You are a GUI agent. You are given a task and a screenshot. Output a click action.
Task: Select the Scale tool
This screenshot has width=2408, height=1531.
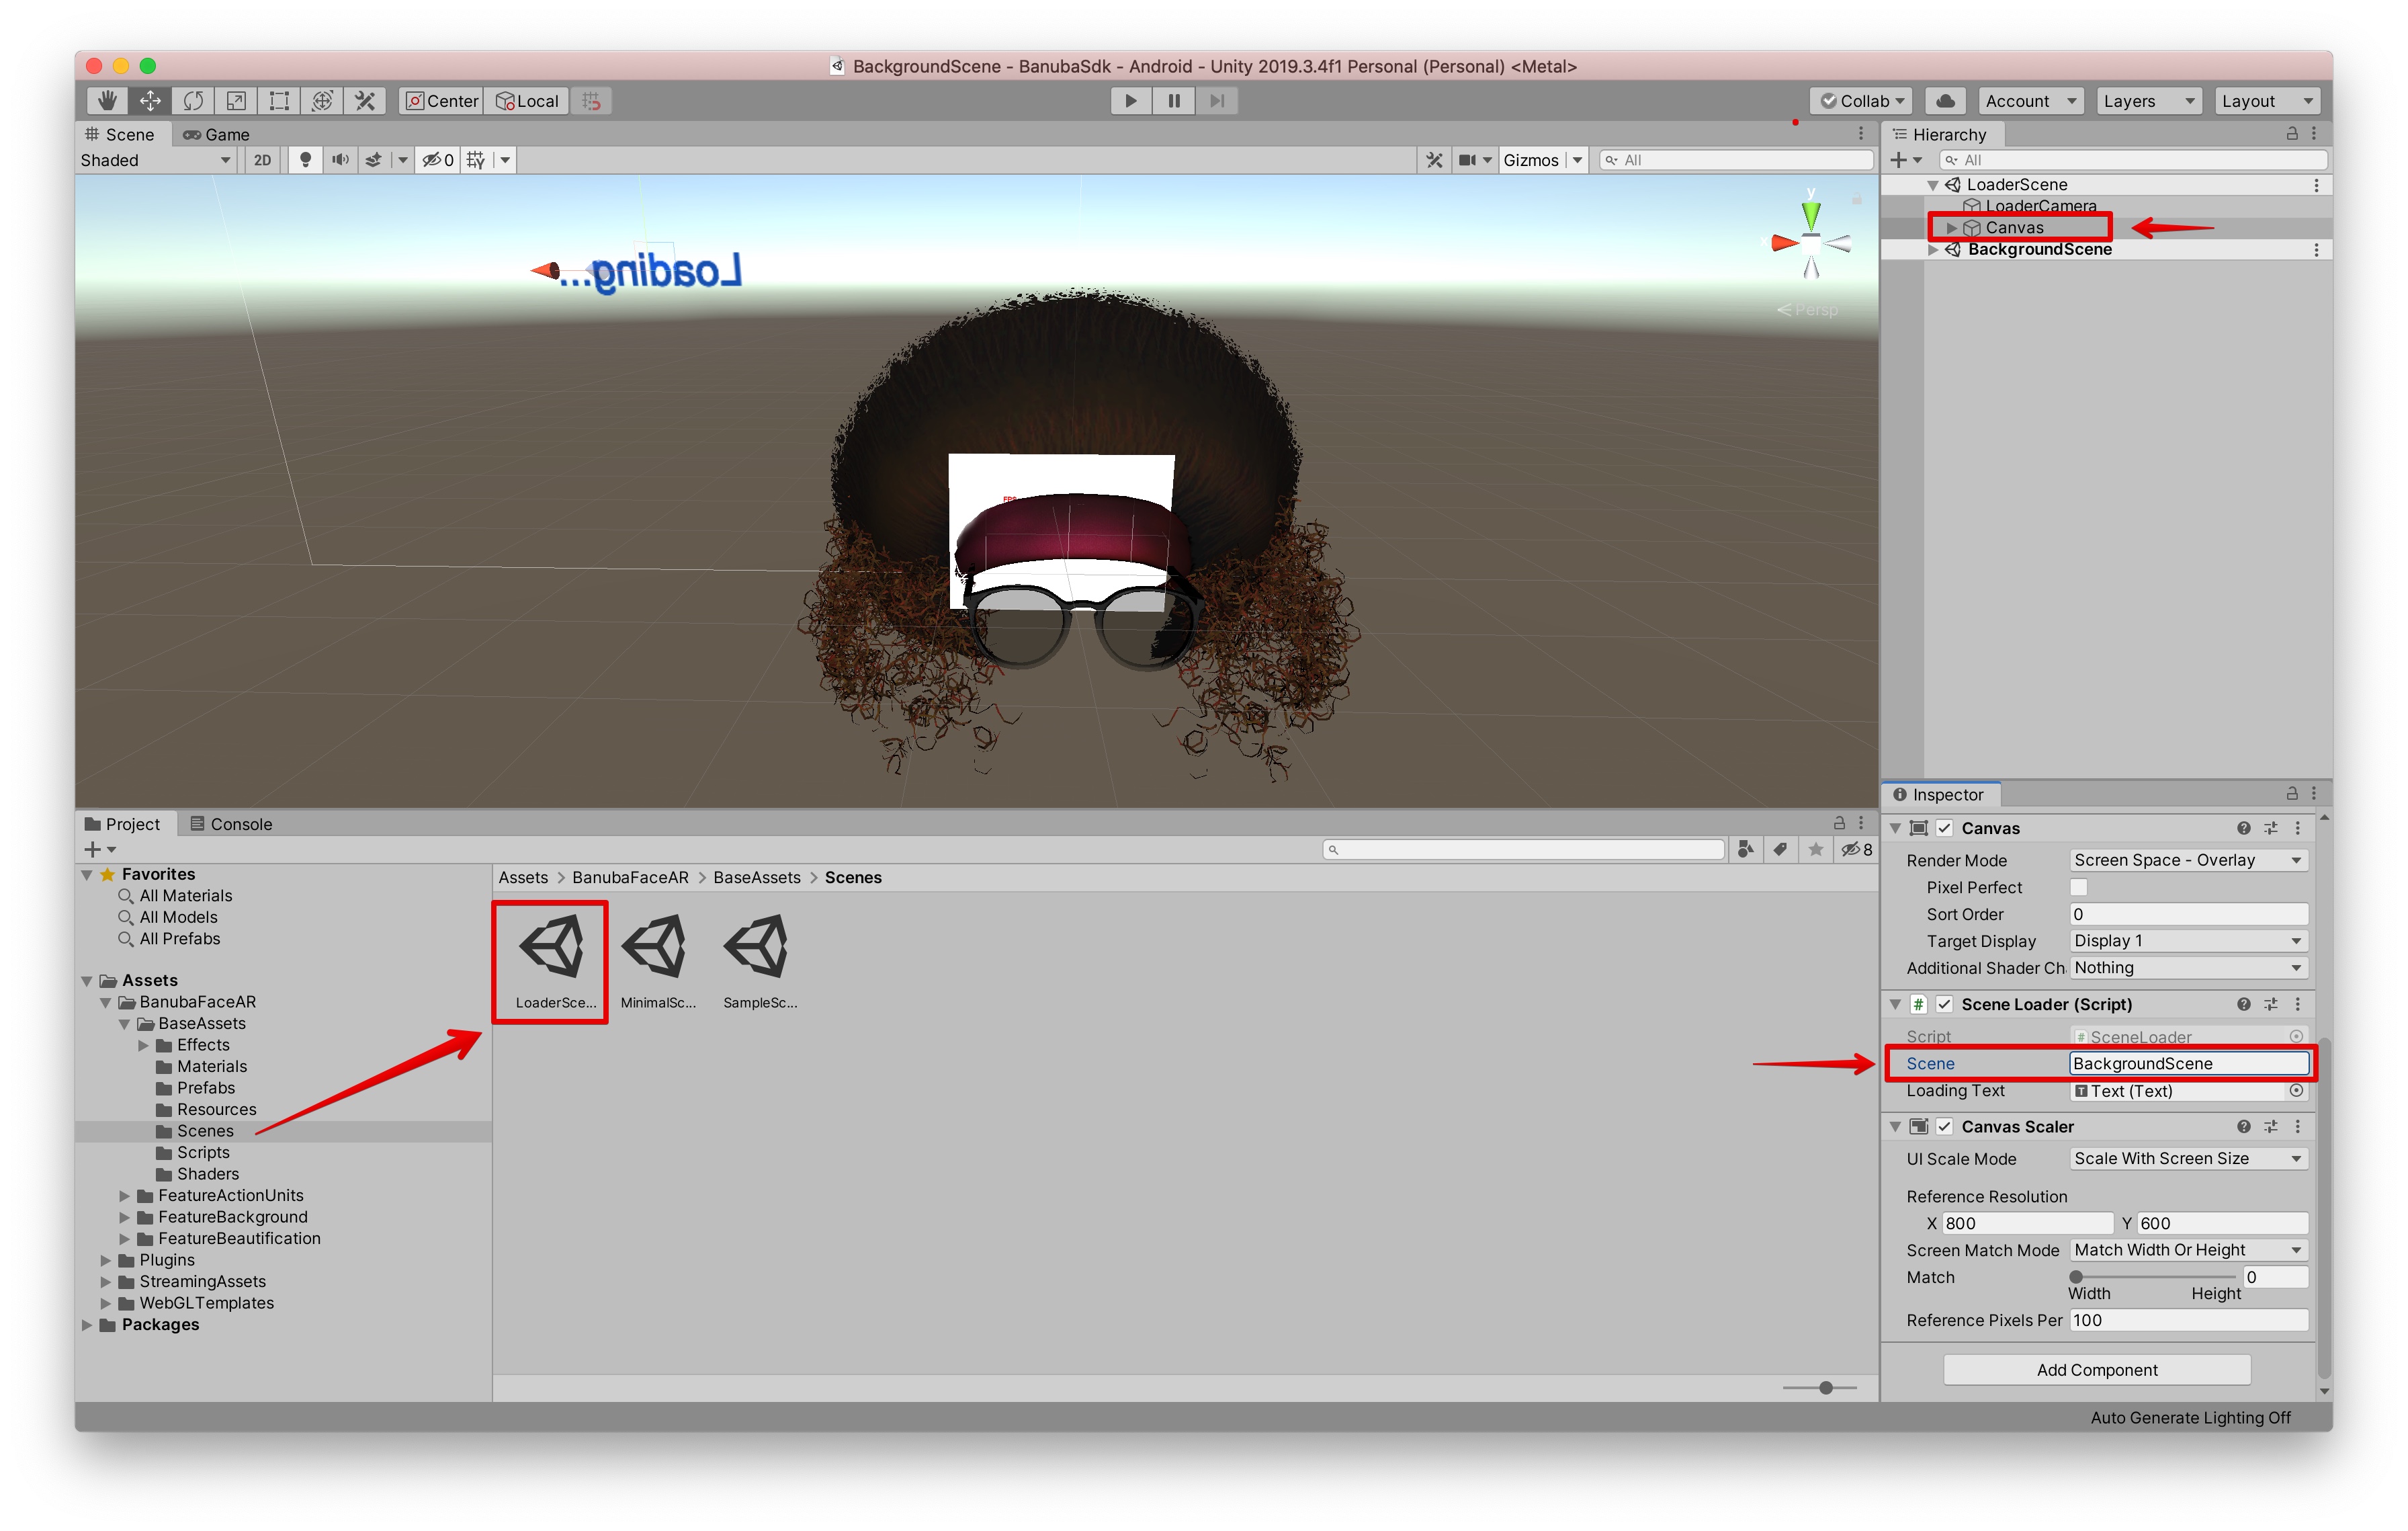point(236,101)
